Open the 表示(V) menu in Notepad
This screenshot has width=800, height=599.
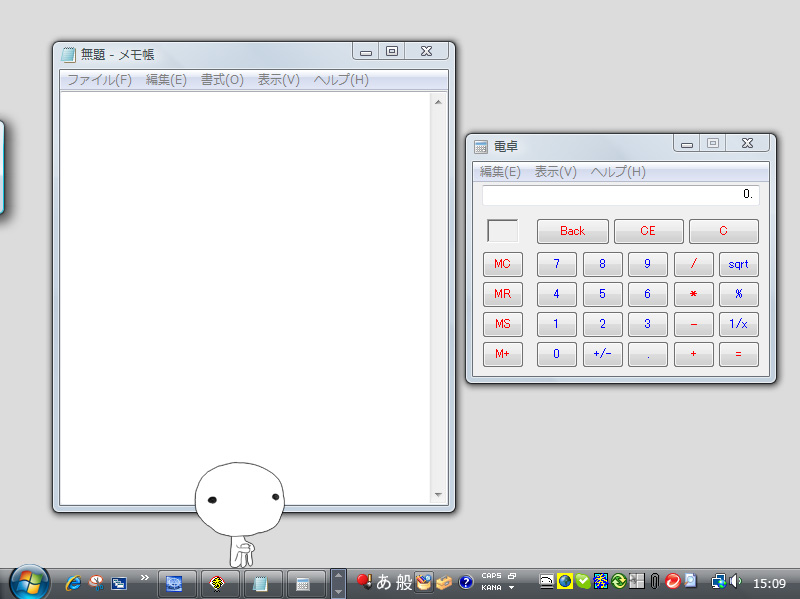click(x=278, y=80)
